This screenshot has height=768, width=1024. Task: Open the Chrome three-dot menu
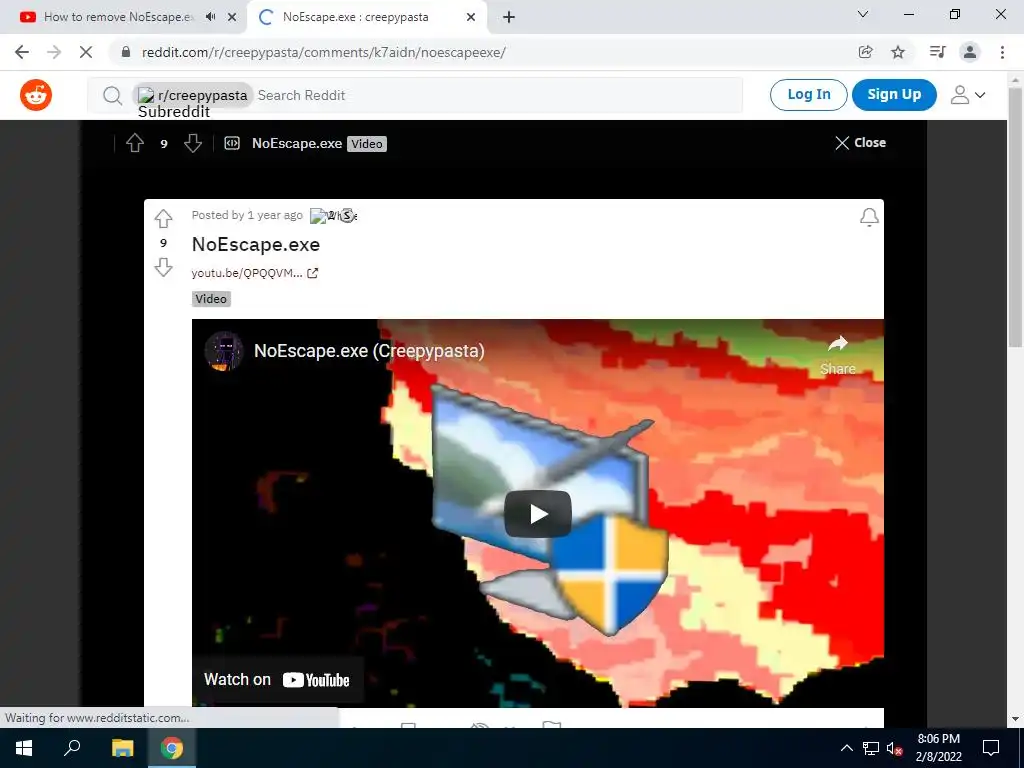point(1002,52)
